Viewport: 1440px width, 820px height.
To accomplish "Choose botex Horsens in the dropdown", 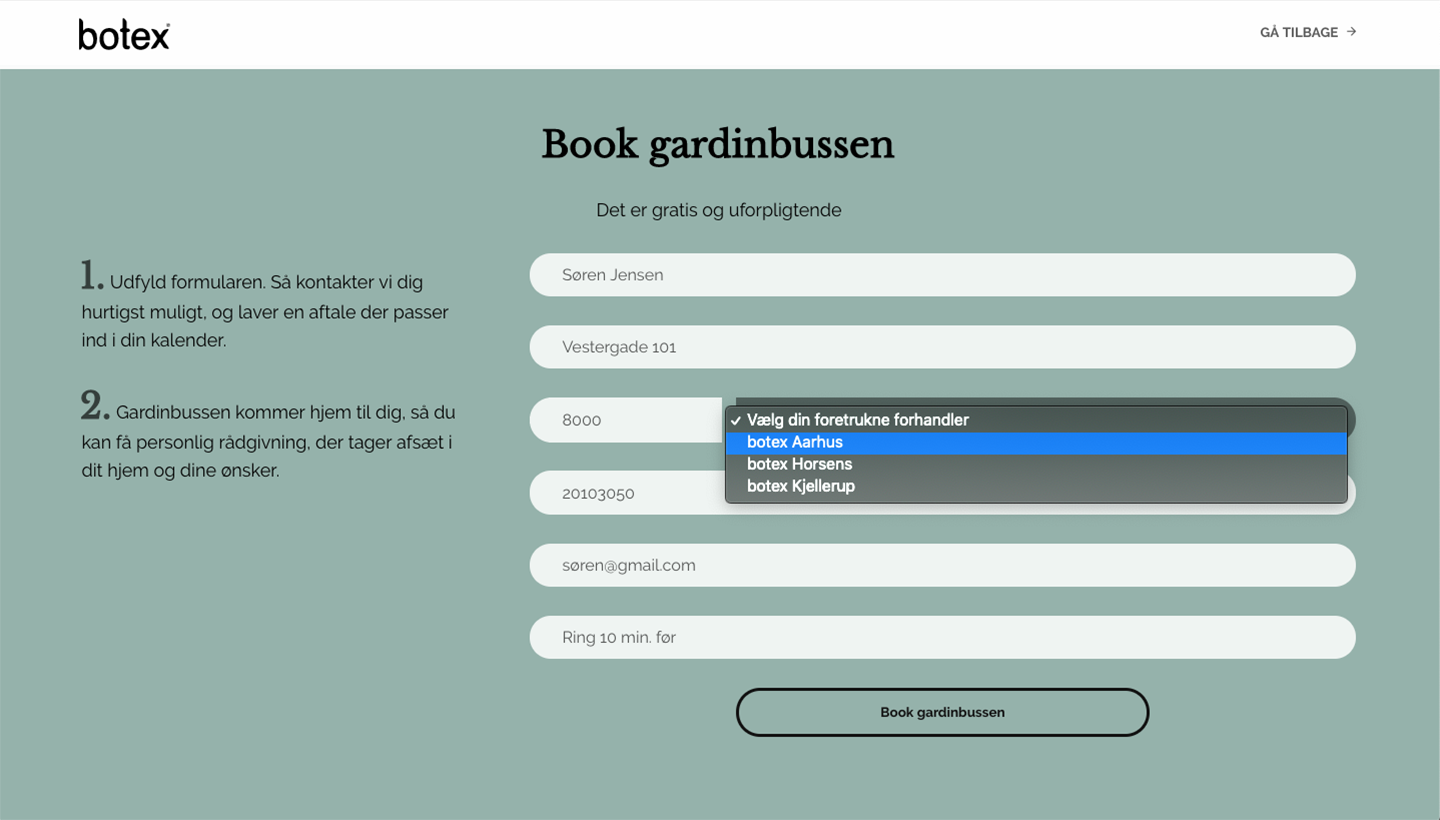I will point(1036,464).
